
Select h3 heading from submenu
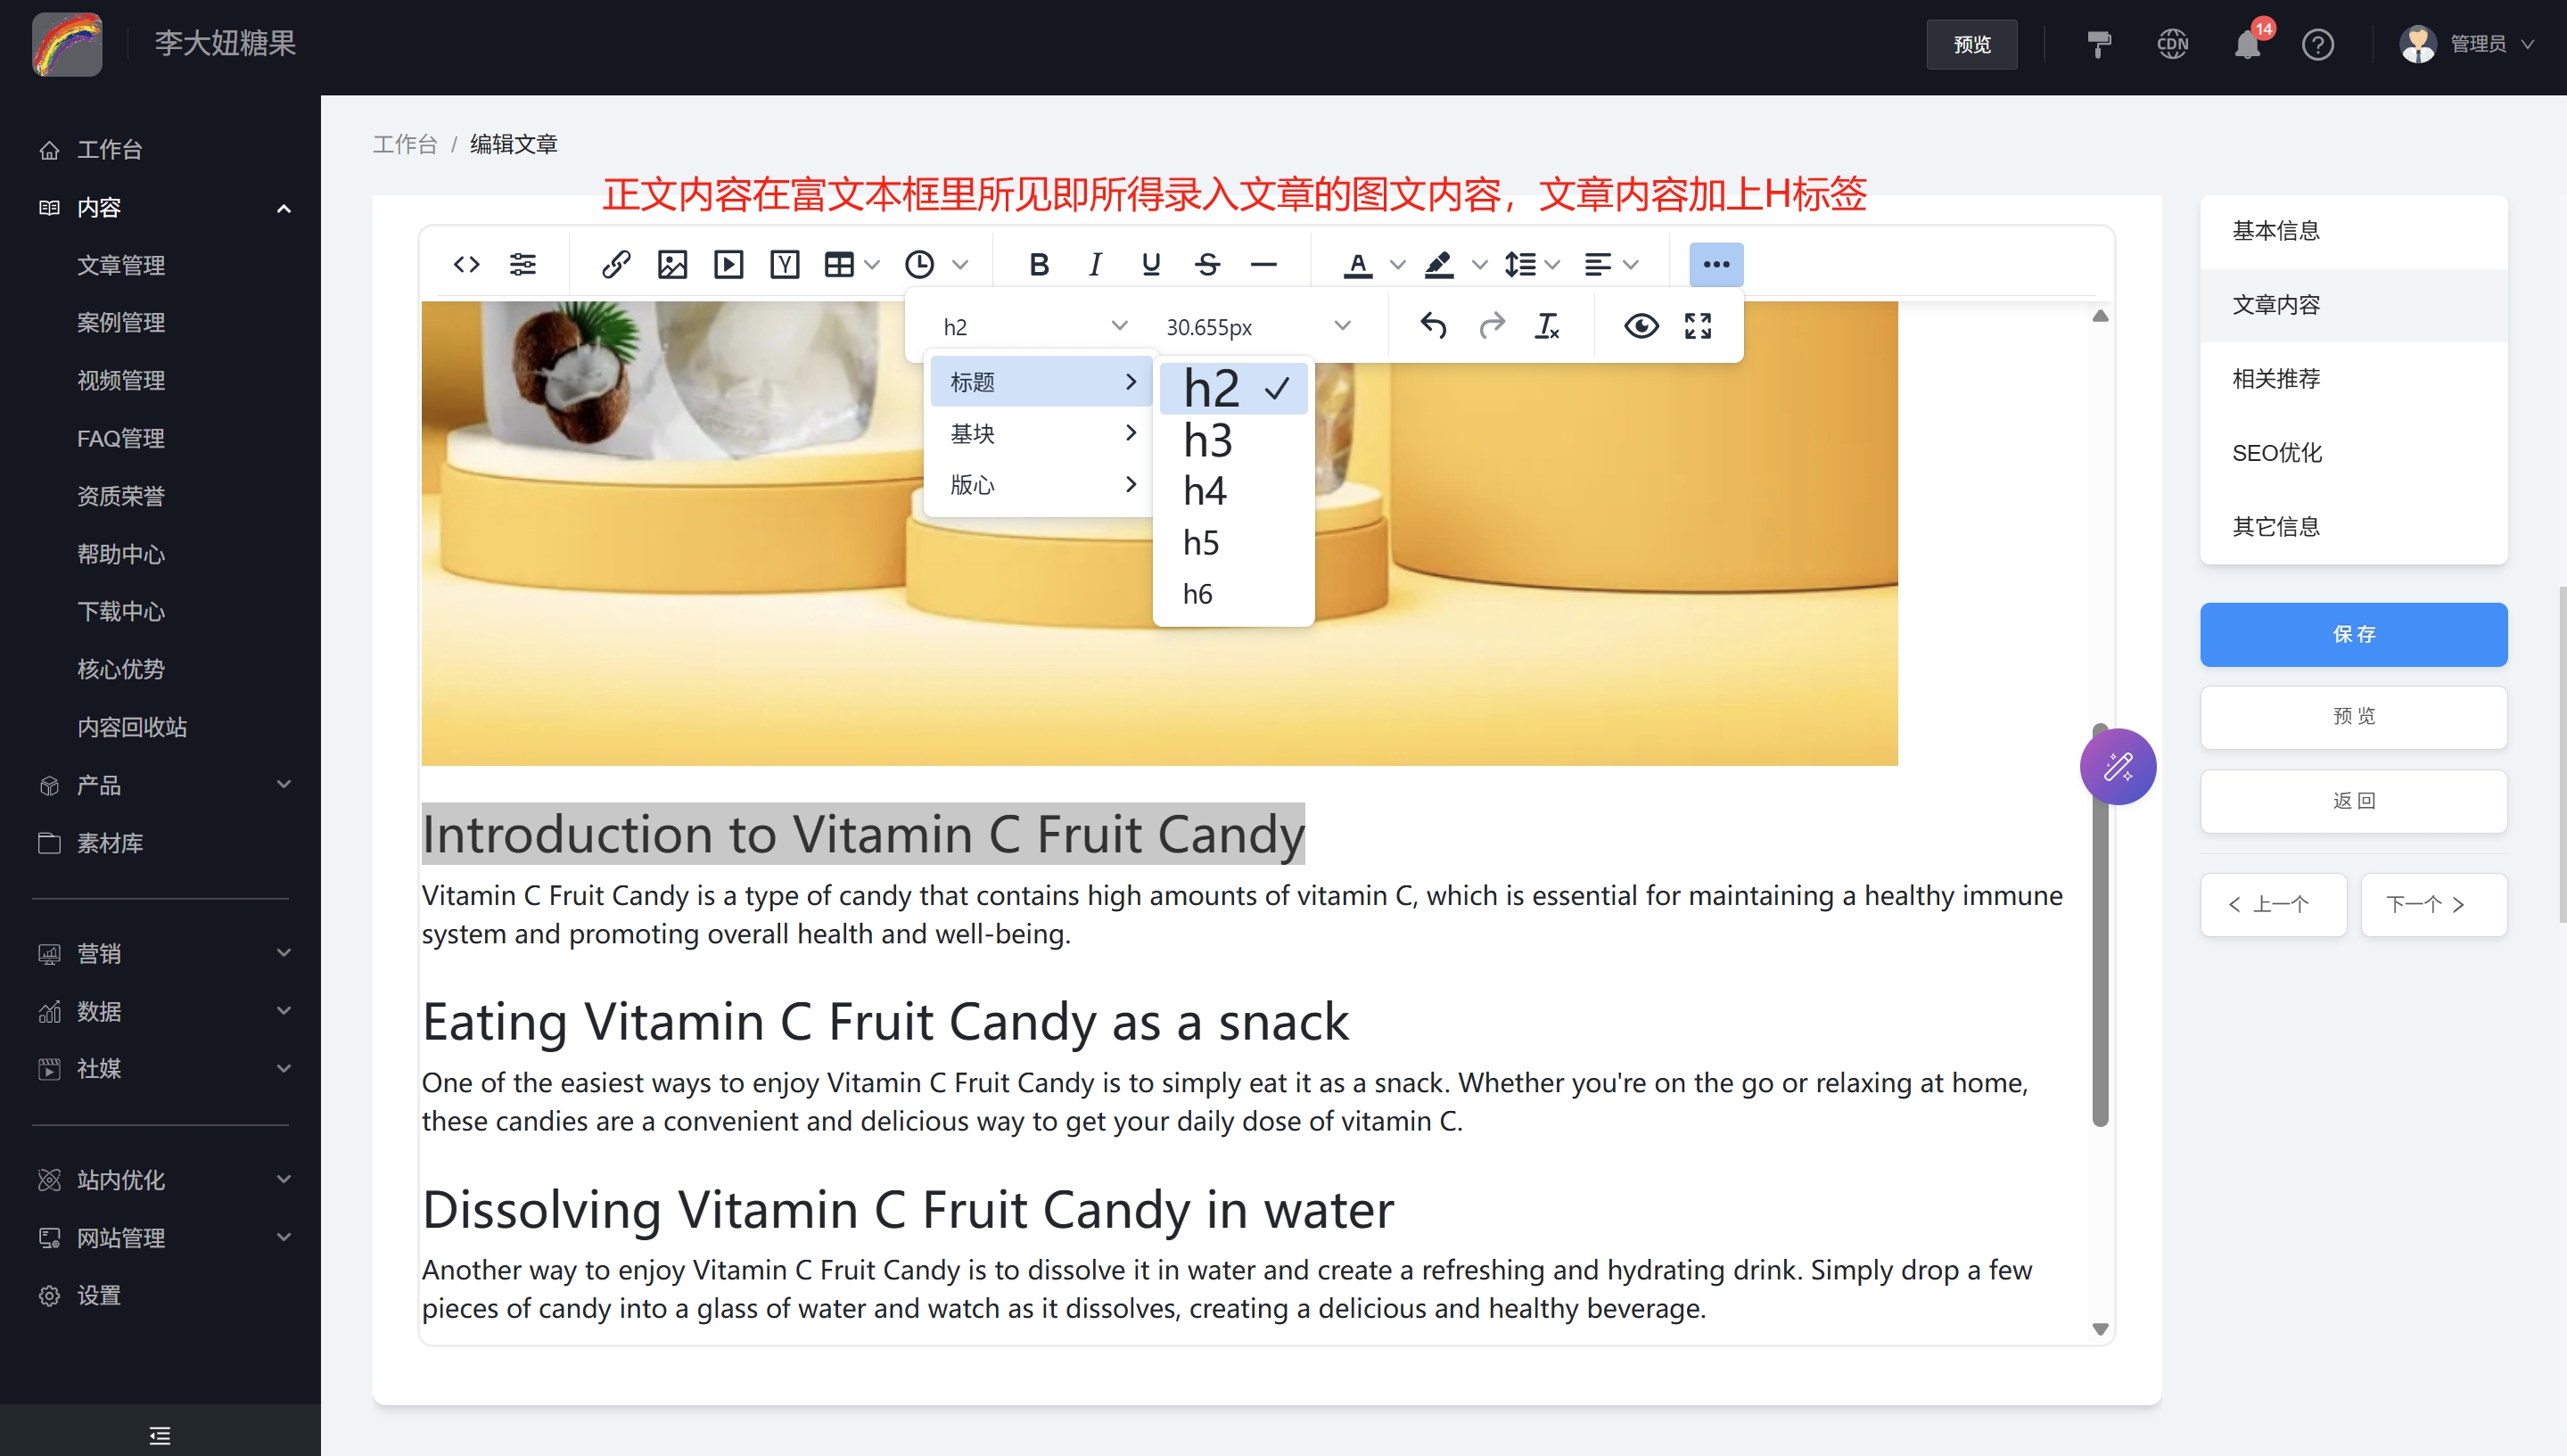(1208, 440)
